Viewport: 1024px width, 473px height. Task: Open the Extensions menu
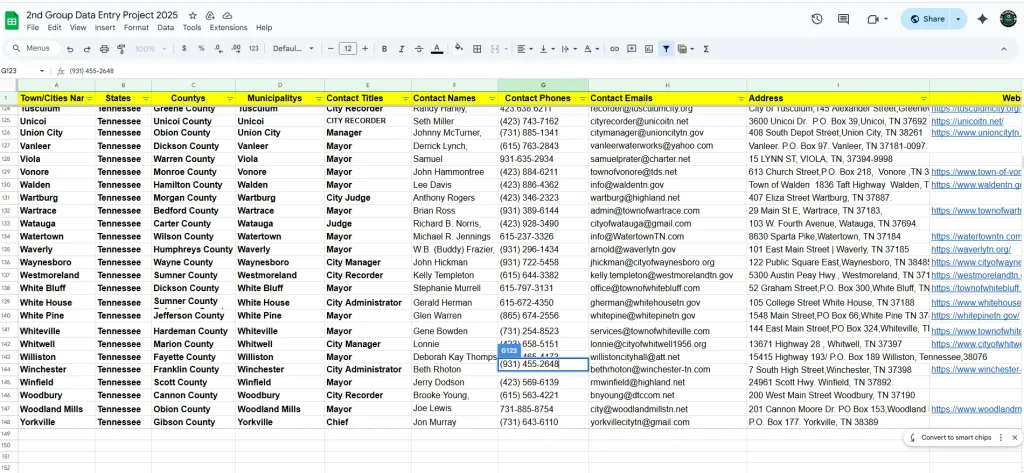pyautogui.click(x=228, y=28)
